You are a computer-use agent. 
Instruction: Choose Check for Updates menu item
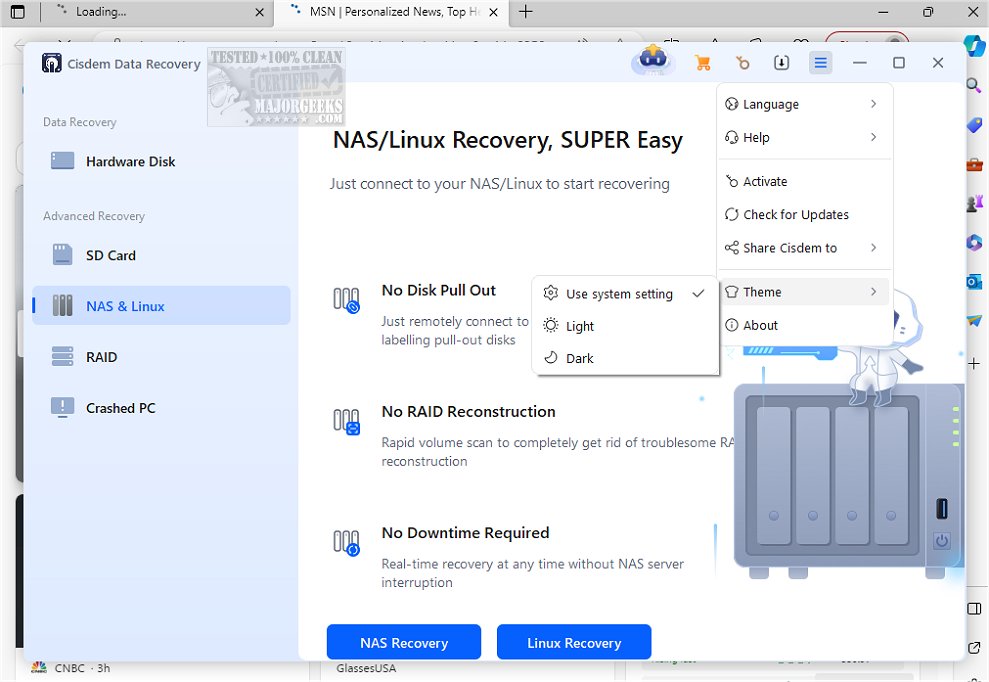pyautogui.click(x=804, y=215)
